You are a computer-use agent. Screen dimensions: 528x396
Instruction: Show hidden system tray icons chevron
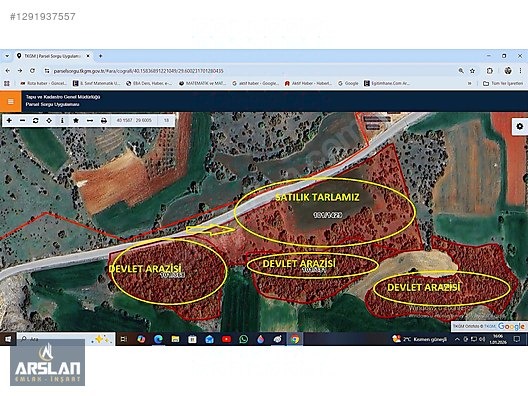point(457,339)
